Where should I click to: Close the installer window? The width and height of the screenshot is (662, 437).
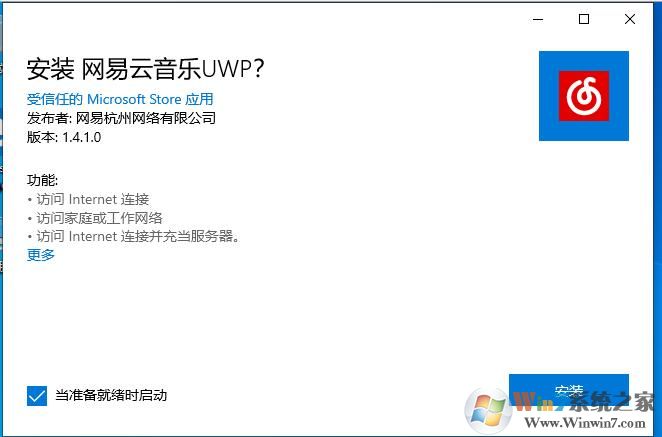point(630,19)
